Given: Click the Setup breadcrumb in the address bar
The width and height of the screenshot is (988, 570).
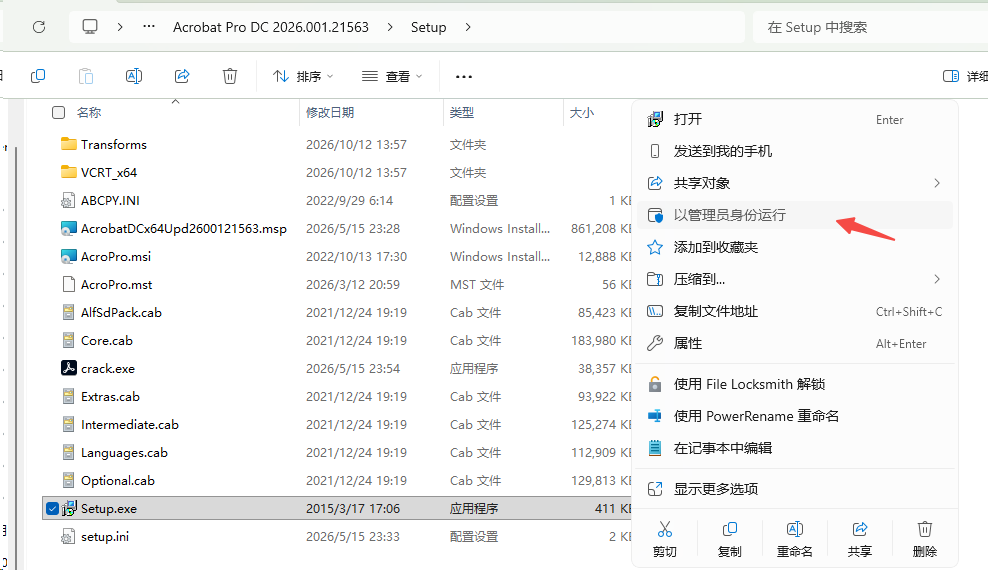Looking at the screenshot, I should 428,27.
